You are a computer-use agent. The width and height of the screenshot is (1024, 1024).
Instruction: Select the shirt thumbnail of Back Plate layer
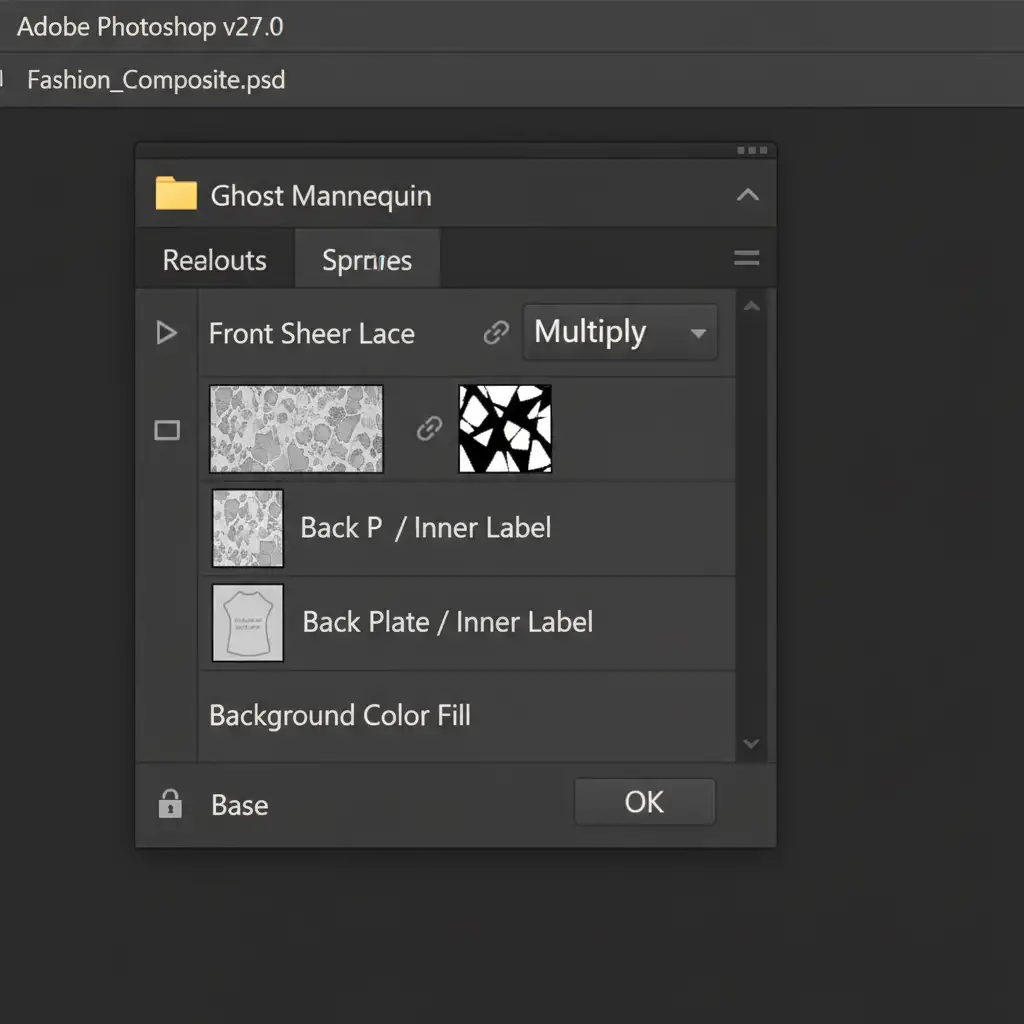click(x=248, y=623)
